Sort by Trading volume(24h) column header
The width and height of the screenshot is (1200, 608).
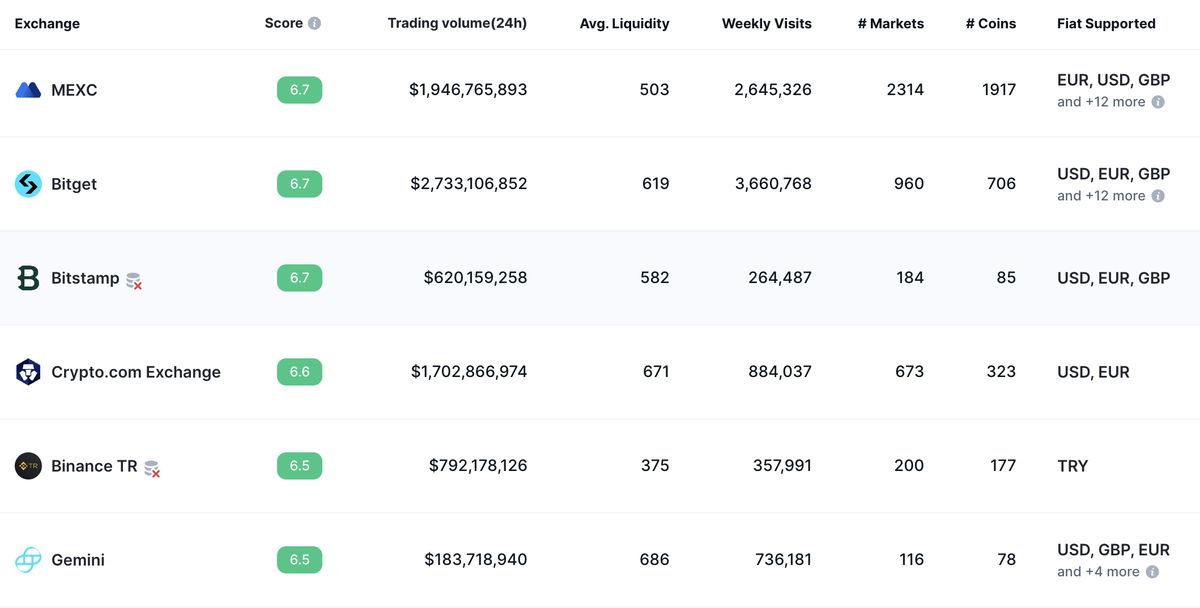(457, 23)
